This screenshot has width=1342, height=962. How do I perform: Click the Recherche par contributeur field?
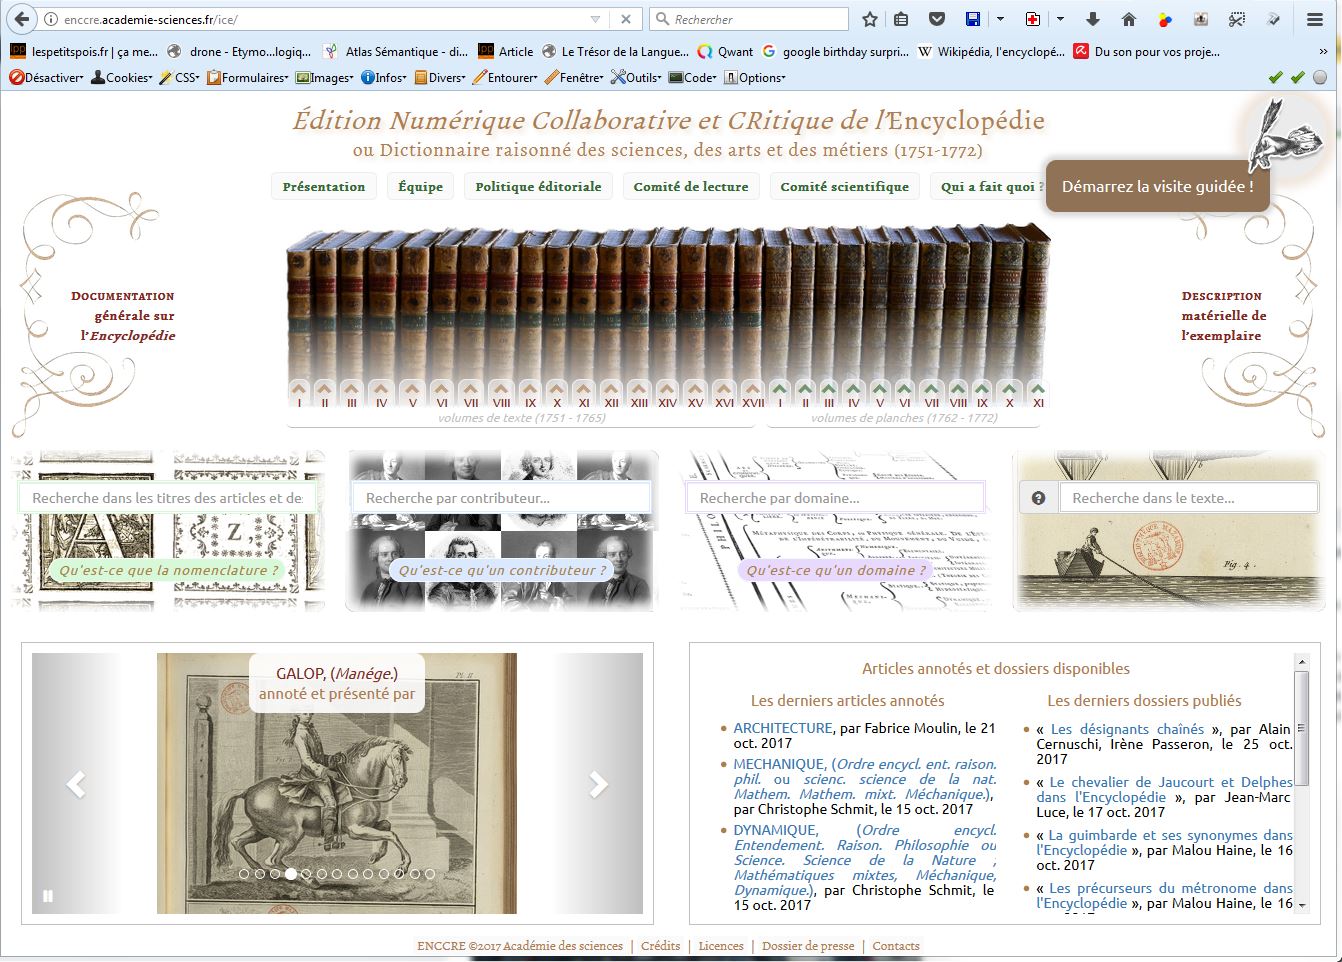[x=501, y=498]
